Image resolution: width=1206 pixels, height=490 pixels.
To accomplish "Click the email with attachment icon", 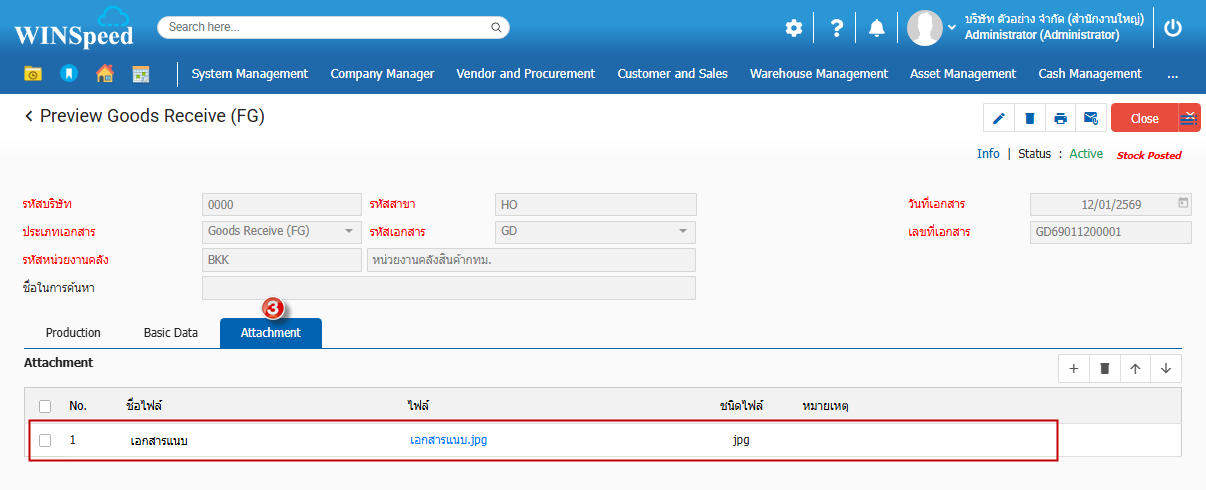I will (1091, 118).
